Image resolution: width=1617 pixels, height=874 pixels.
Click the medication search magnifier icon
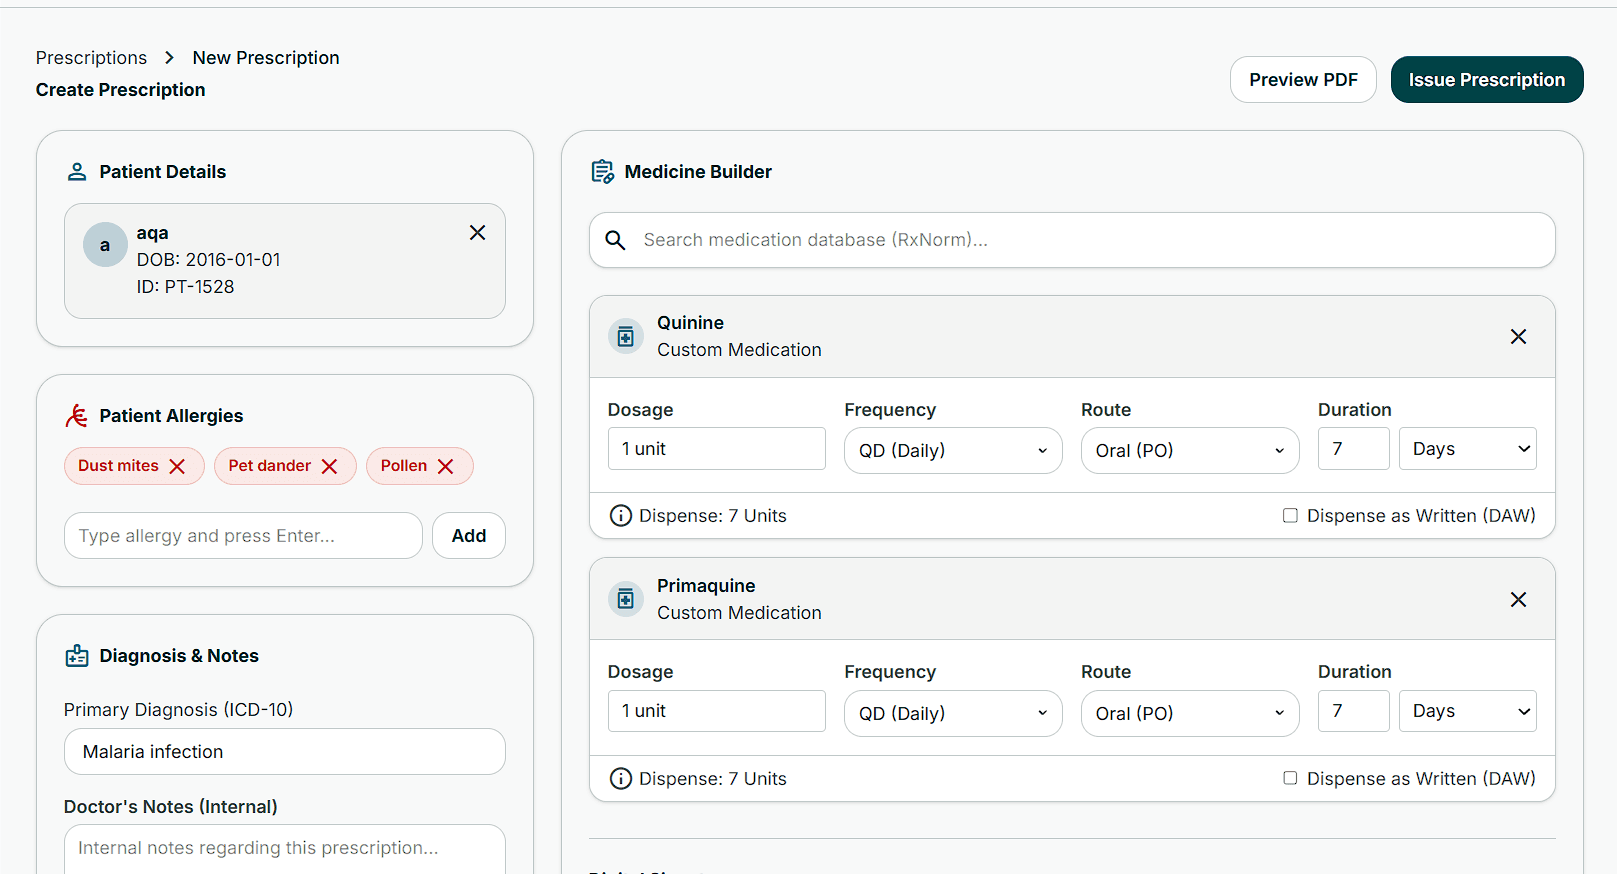point(616,240)
